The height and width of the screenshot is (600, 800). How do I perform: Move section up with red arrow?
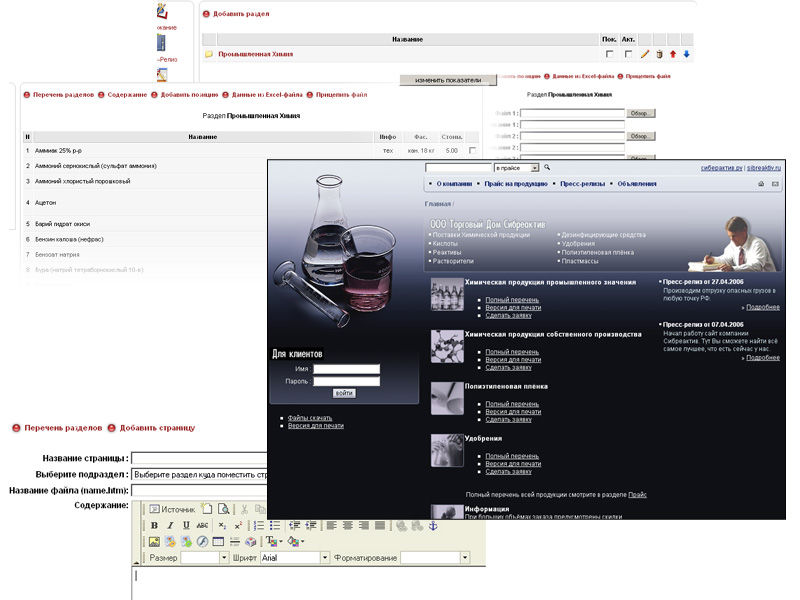pyautogui.click(x=673, y=54)
